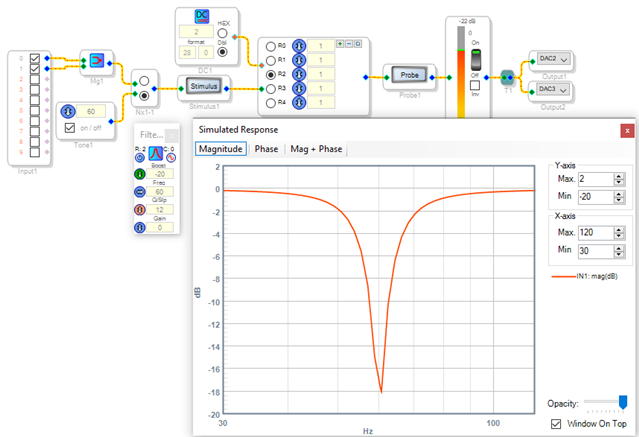The image size is (639, 437).
Task: Click the DC1 format field showing 28
Action: (x=187, y=52)
